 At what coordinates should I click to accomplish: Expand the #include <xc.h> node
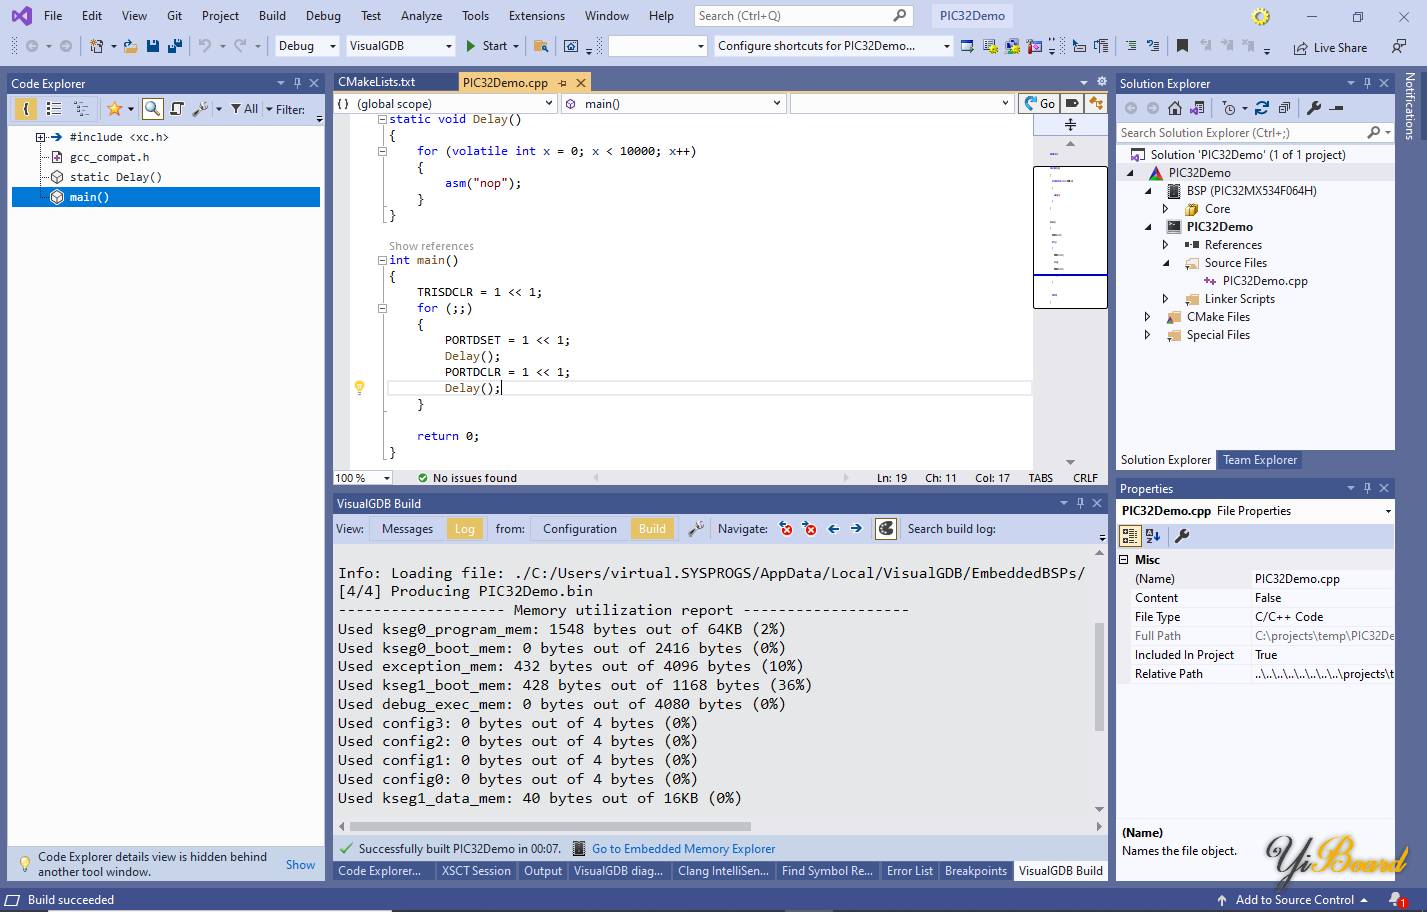click(40, 137)
